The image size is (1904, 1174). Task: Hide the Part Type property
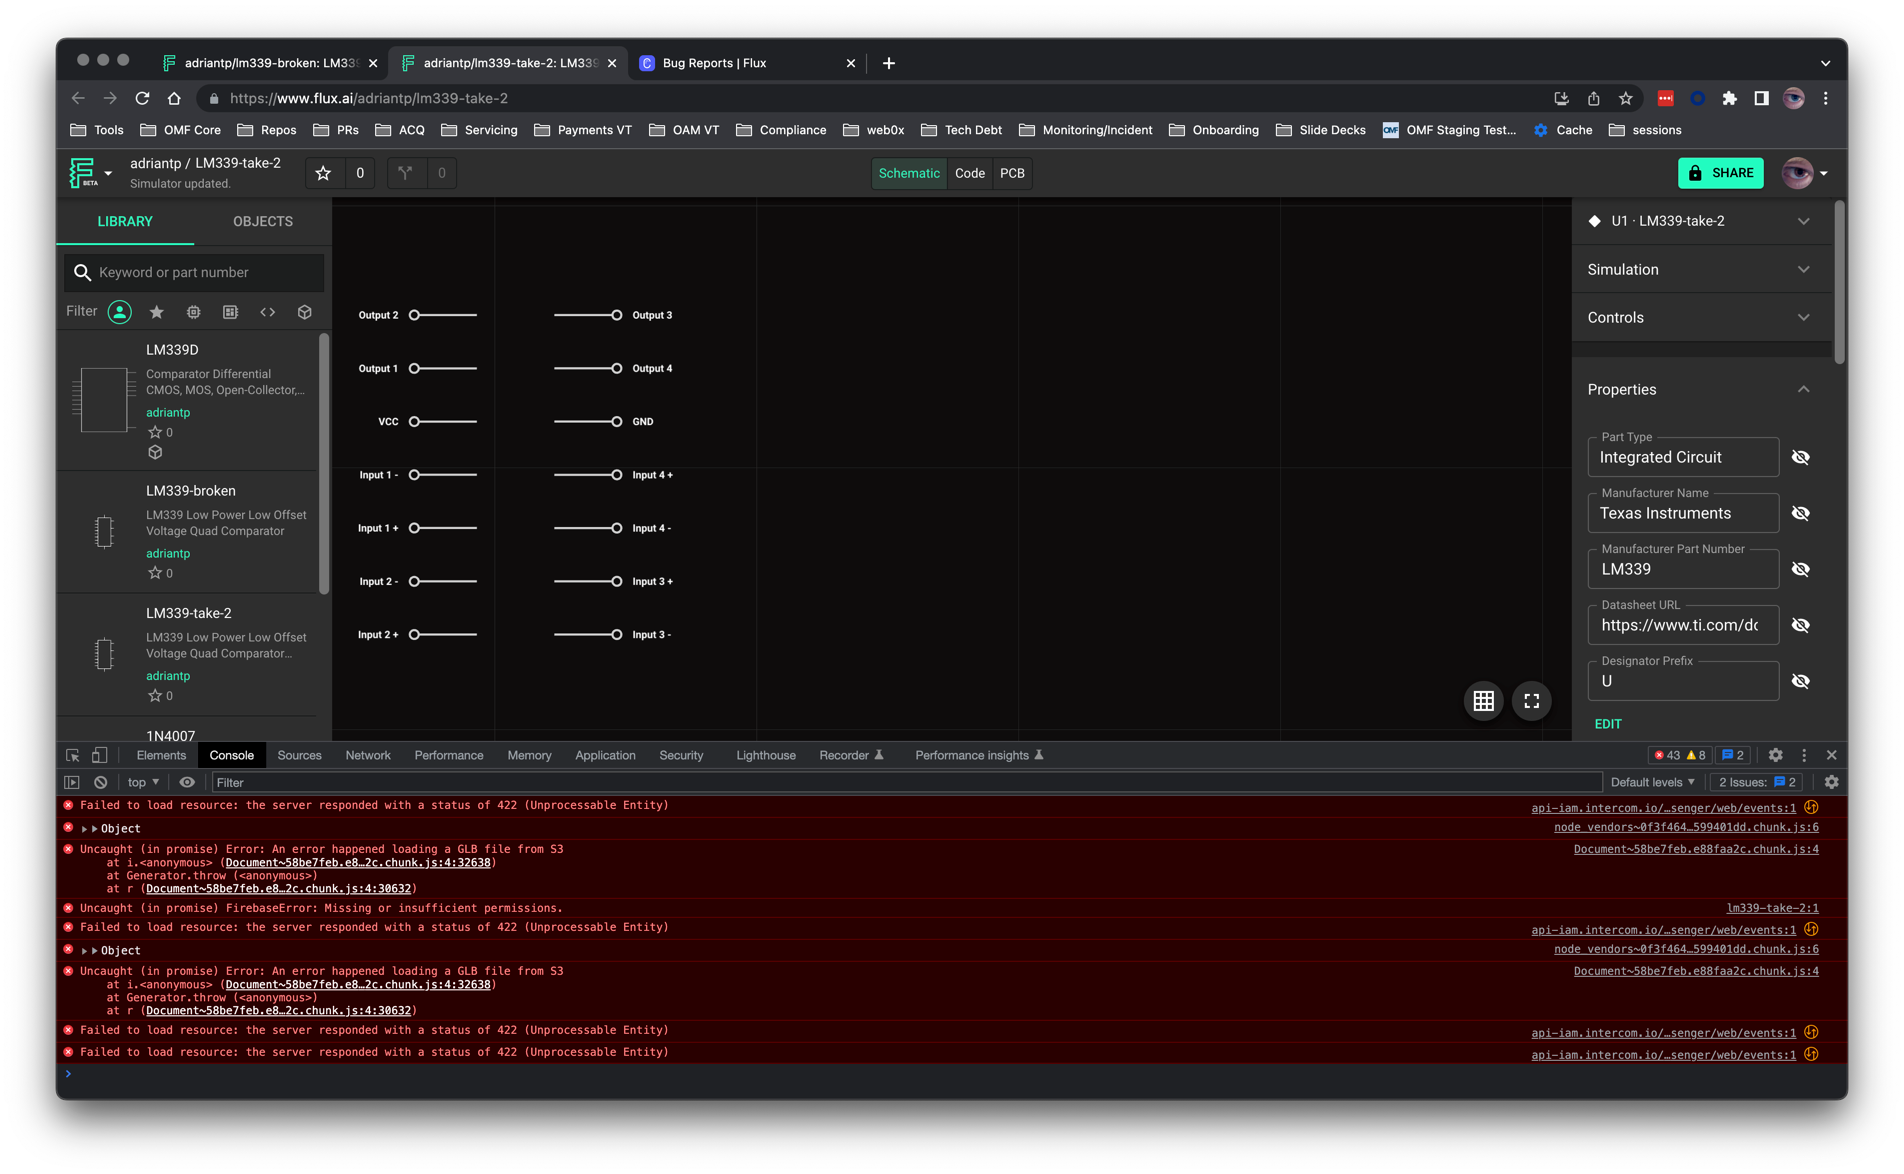tap(1800, 457)
